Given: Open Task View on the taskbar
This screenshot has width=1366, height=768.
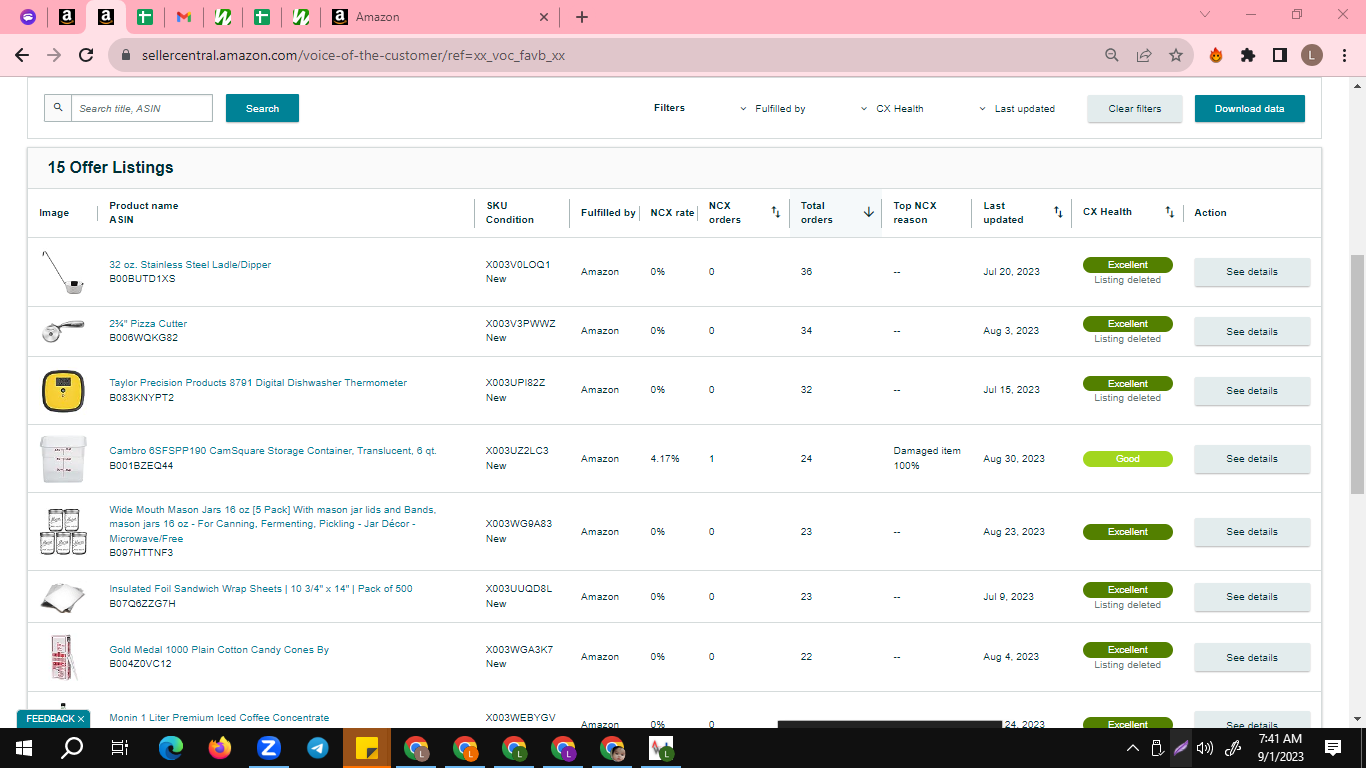Looking at the screenshot, I should pyautogui.click(x=120, y=747).
